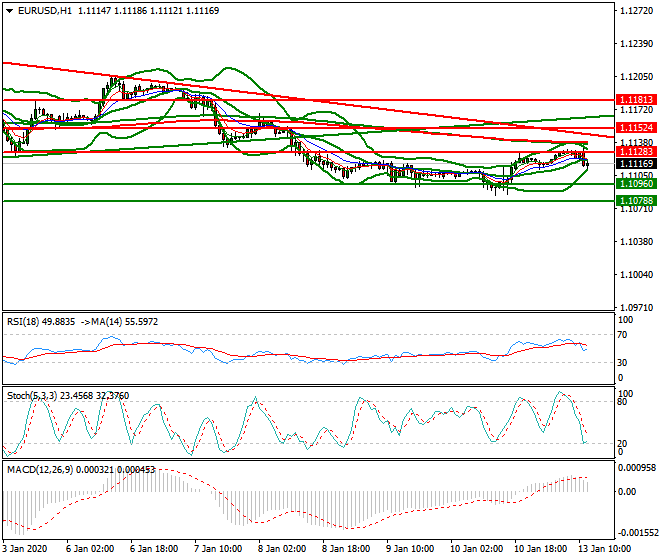Viewport: 660px width, 560px height.
Task: Click the green 1.10960 support level label
Action: (636, 184)
